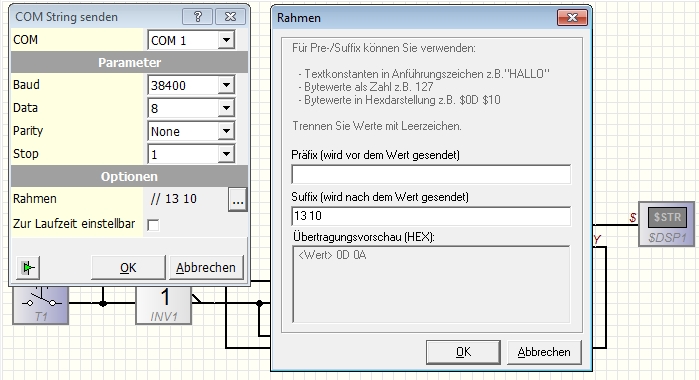The image size is (699, 380).
Task: Click the Suffix field containing 13 10
Action: coord(431,216)
